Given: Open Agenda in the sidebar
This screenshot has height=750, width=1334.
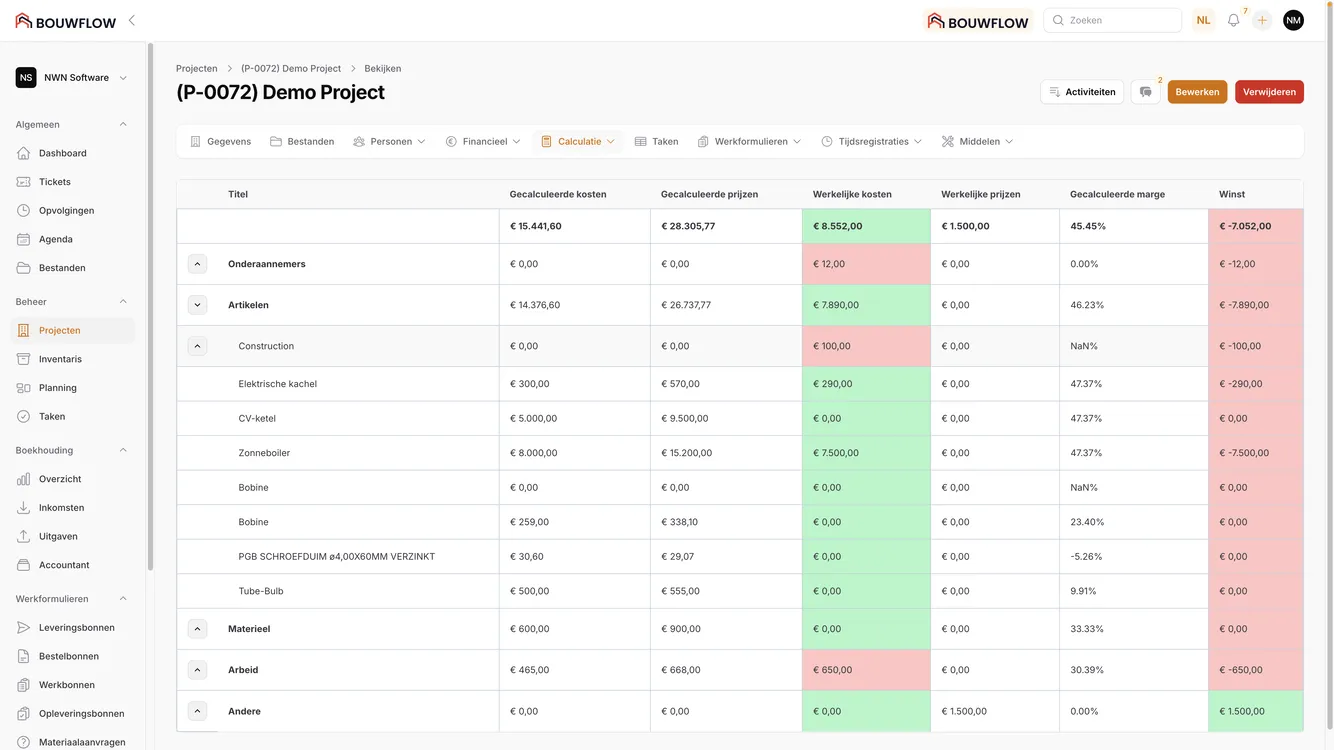Looking at the screenshot, I should click(x=55, y=239).
